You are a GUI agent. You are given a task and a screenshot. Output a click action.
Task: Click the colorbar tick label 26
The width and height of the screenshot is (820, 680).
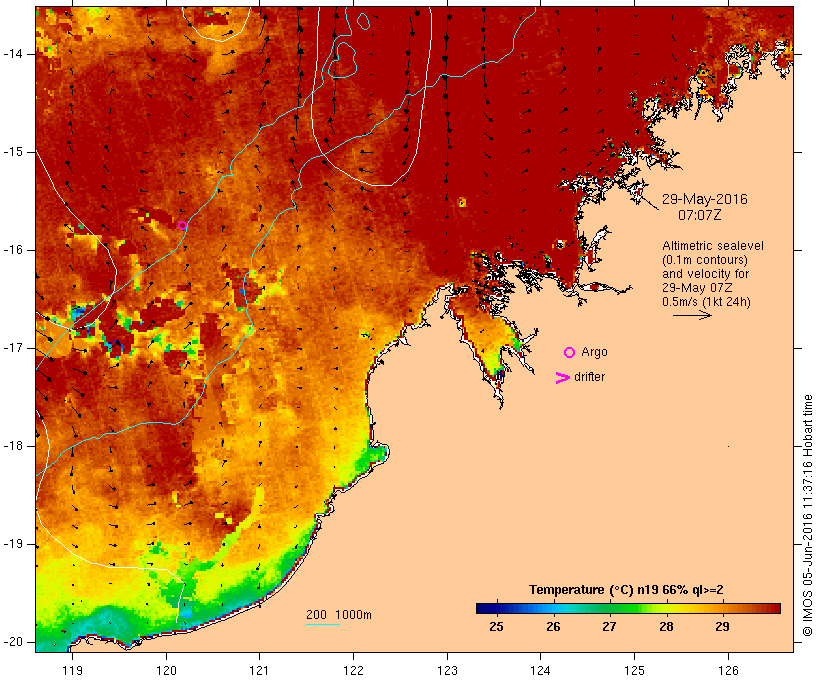point(553,627)
